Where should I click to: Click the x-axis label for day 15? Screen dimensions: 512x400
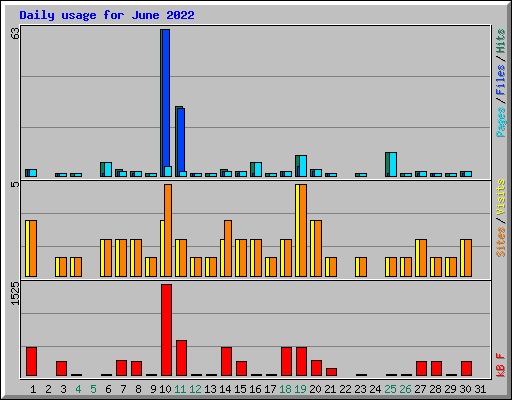[x=240, y=389]
